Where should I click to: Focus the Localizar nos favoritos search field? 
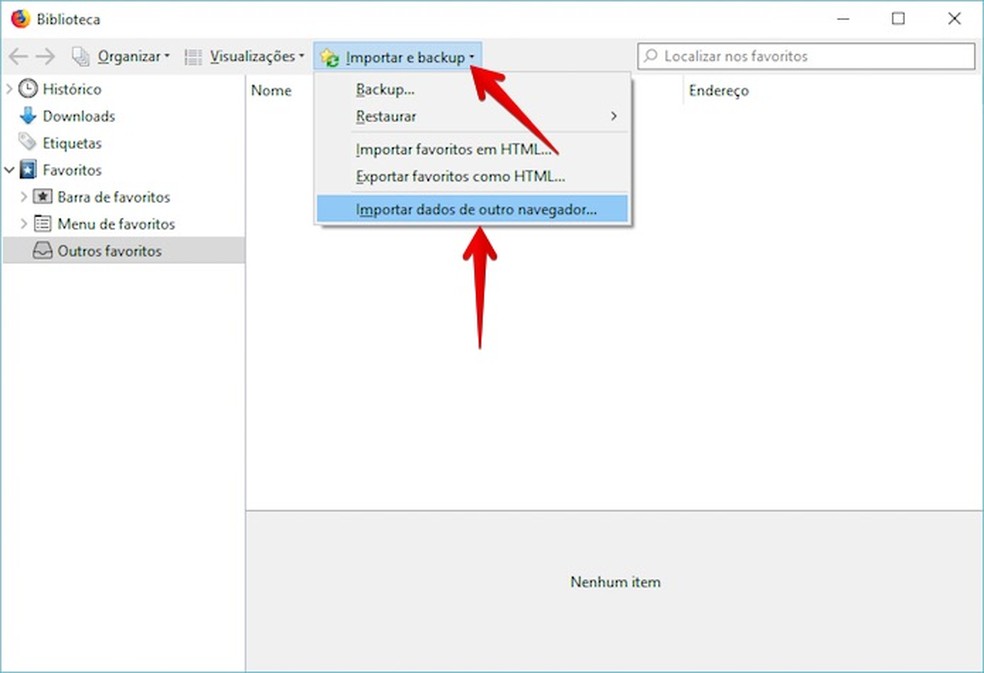tap(806, 56)
